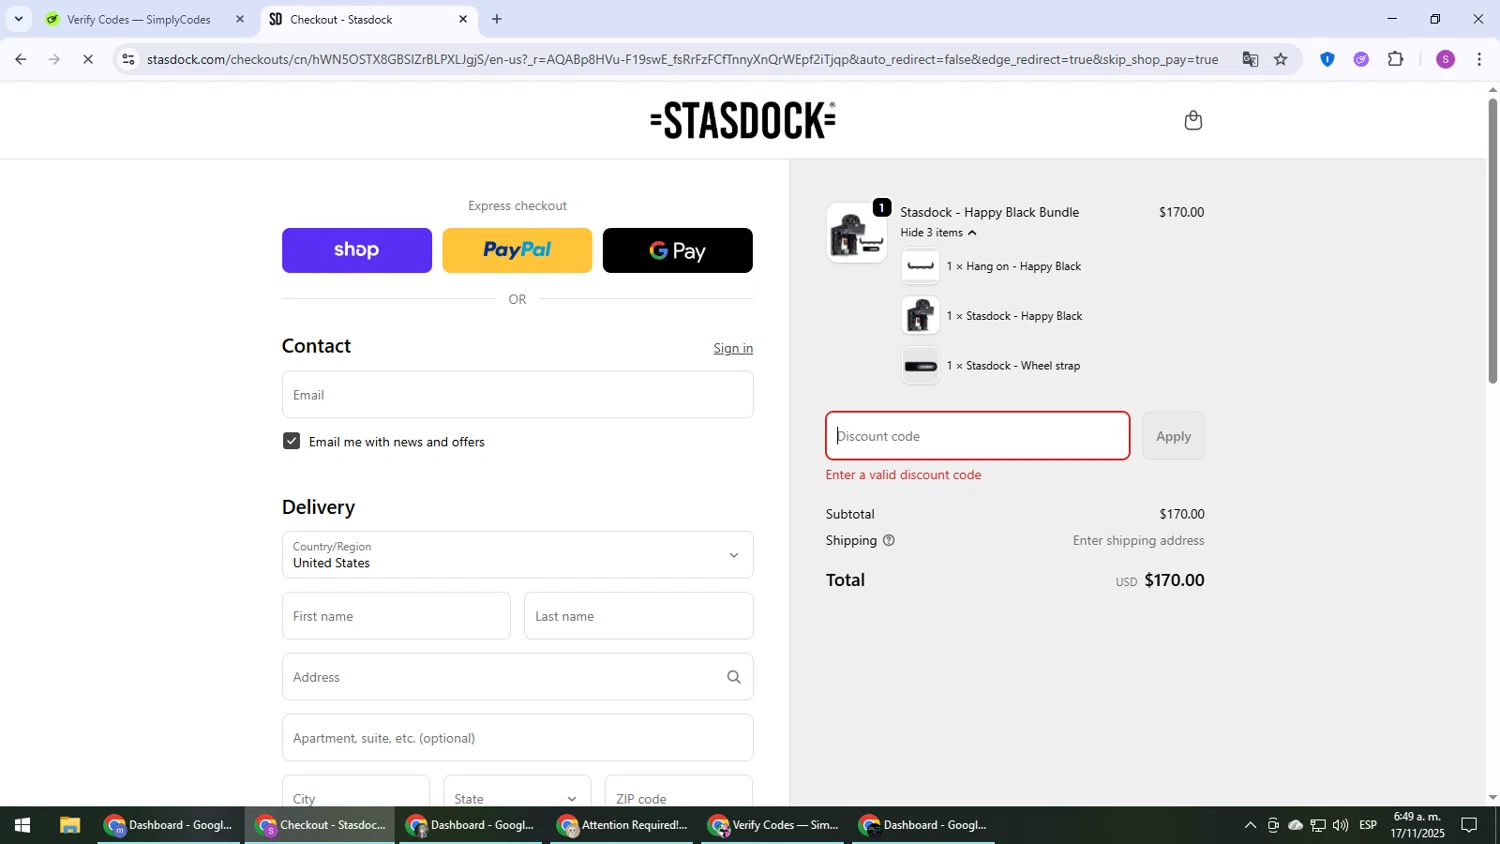This screenshot has width=1500, height=844.
Task: Follow the Sign in link
Action: 733,348
